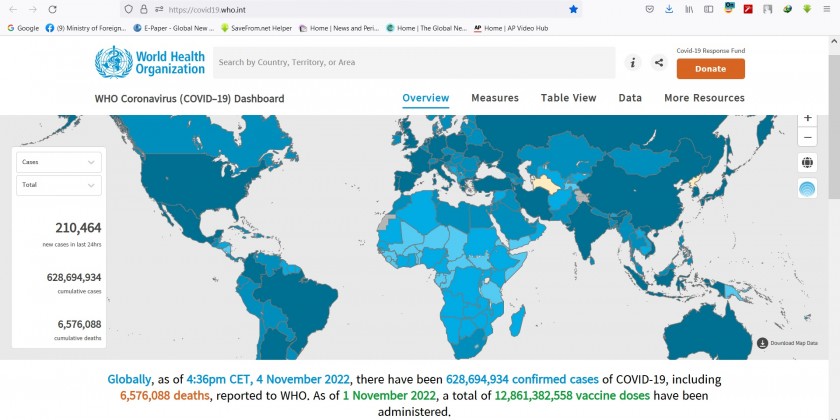Zoom out of the map
840x420 pixels.
808,137
